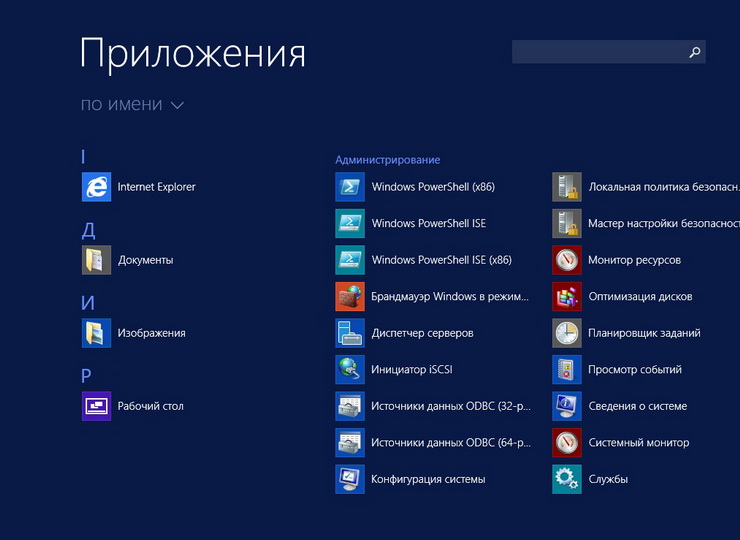Open the Планировщик заданий clock icon
This screenshot has height=540, width=740.
pyautogui.click(x=567, y=333)
